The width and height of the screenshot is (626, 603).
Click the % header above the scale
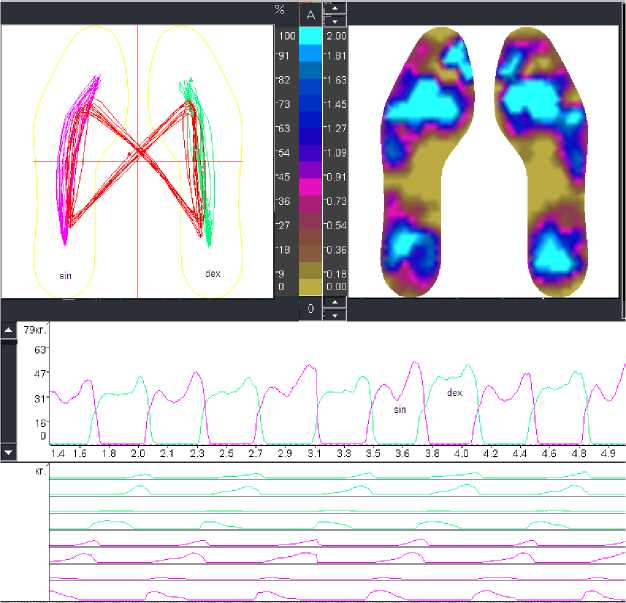coord(279,10)
